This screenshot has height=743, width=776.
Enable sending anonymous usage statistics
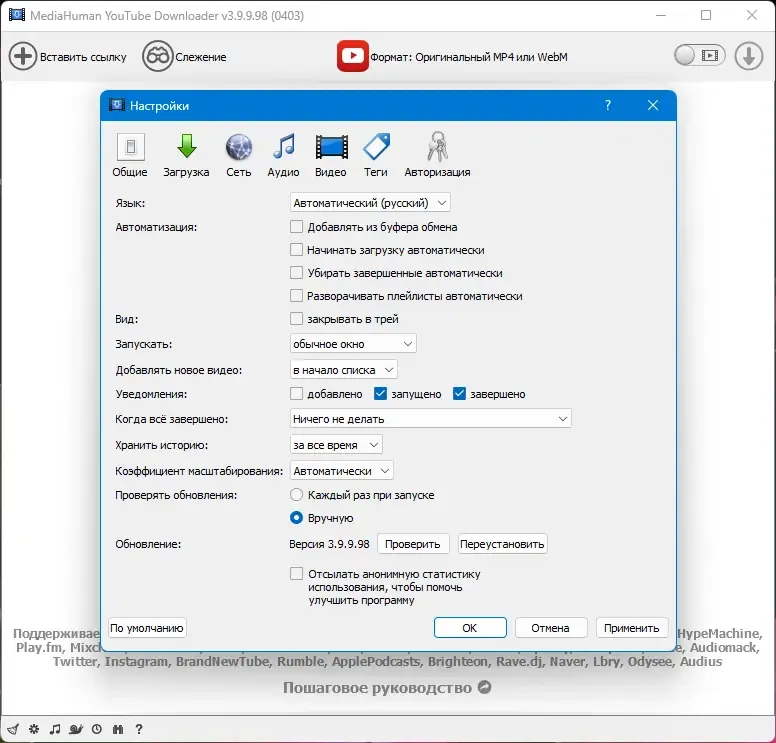pyautogui.click(x=296, y=574)
